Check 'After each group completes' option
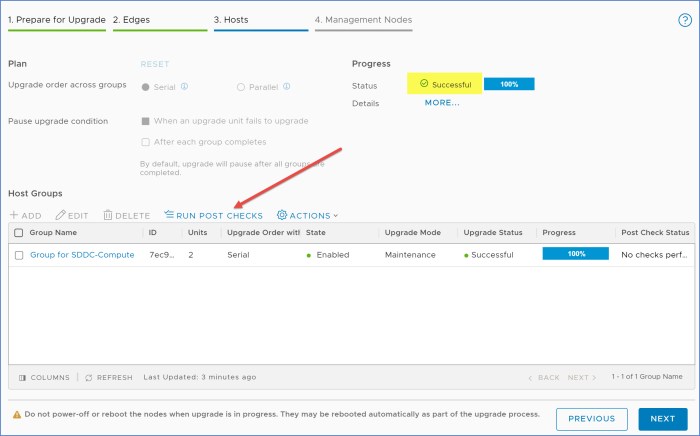The width and height of the screenshot is (700, 436). (x=146, y=141)
